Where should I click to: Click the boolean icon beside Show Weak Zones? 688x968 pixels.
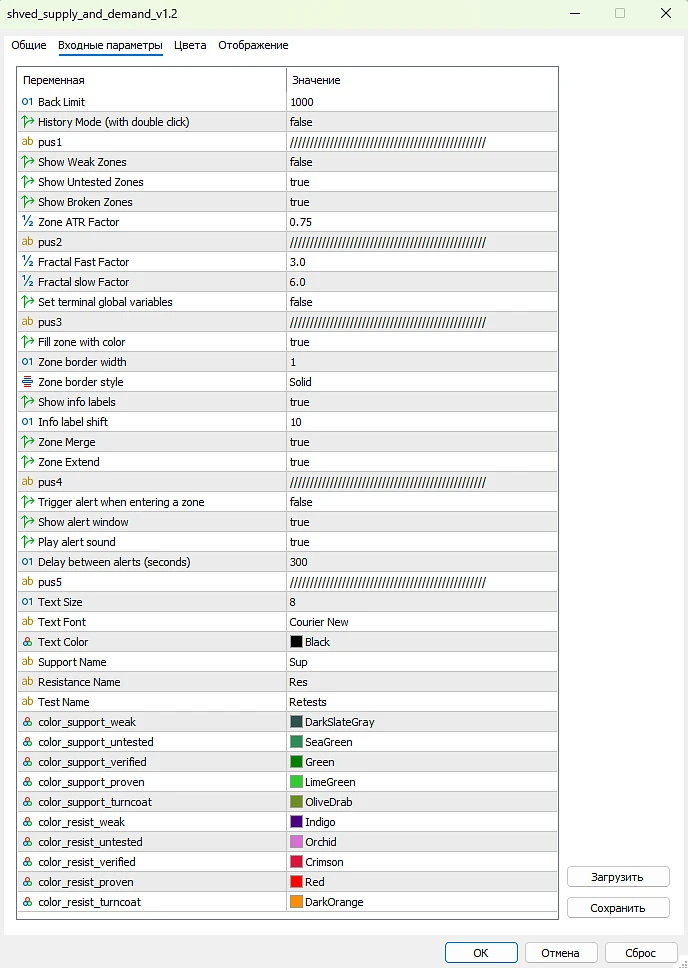27,162
